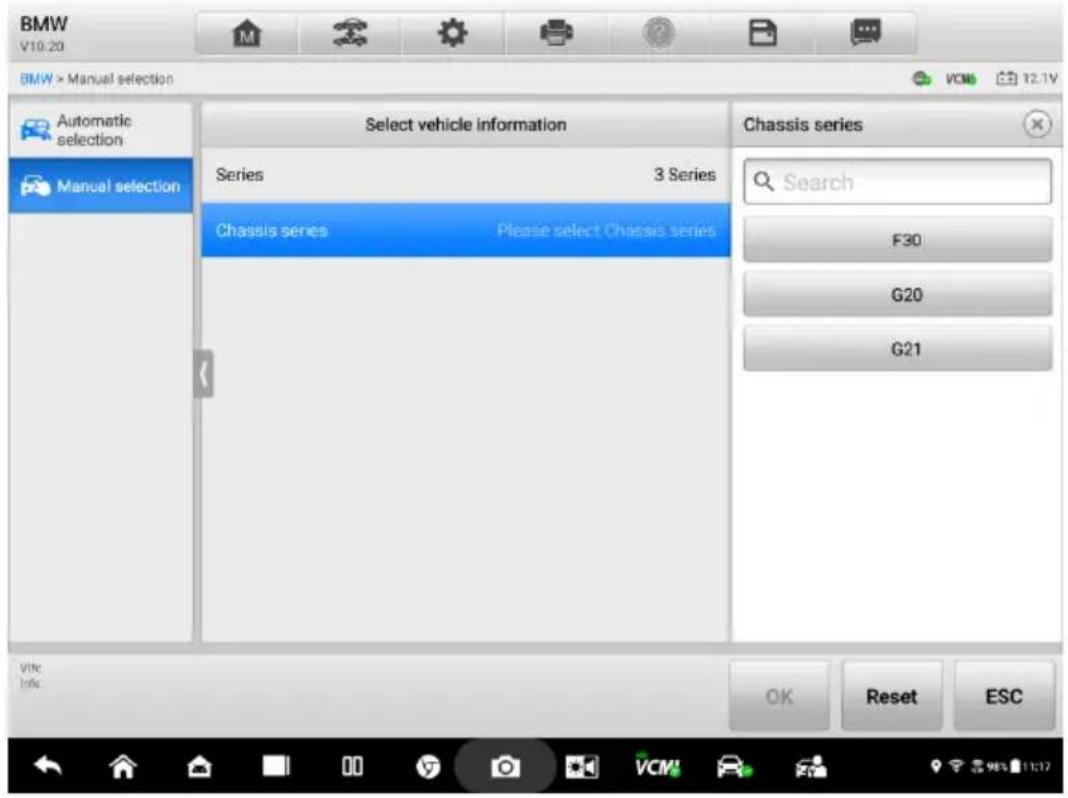Click the ESC button
Viewport: 1068px width, 798px height.
tap(1004, 696)
